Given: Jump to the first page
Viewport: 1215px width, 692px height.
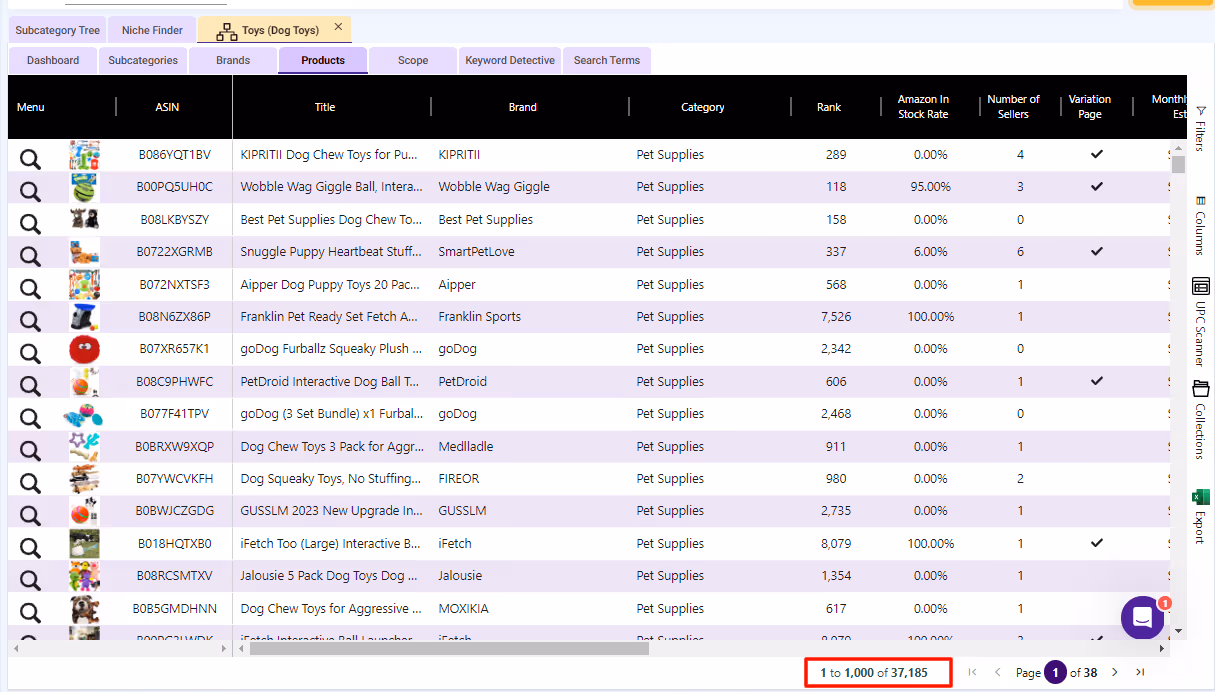Looking at the screenshot, I should 972,673.
